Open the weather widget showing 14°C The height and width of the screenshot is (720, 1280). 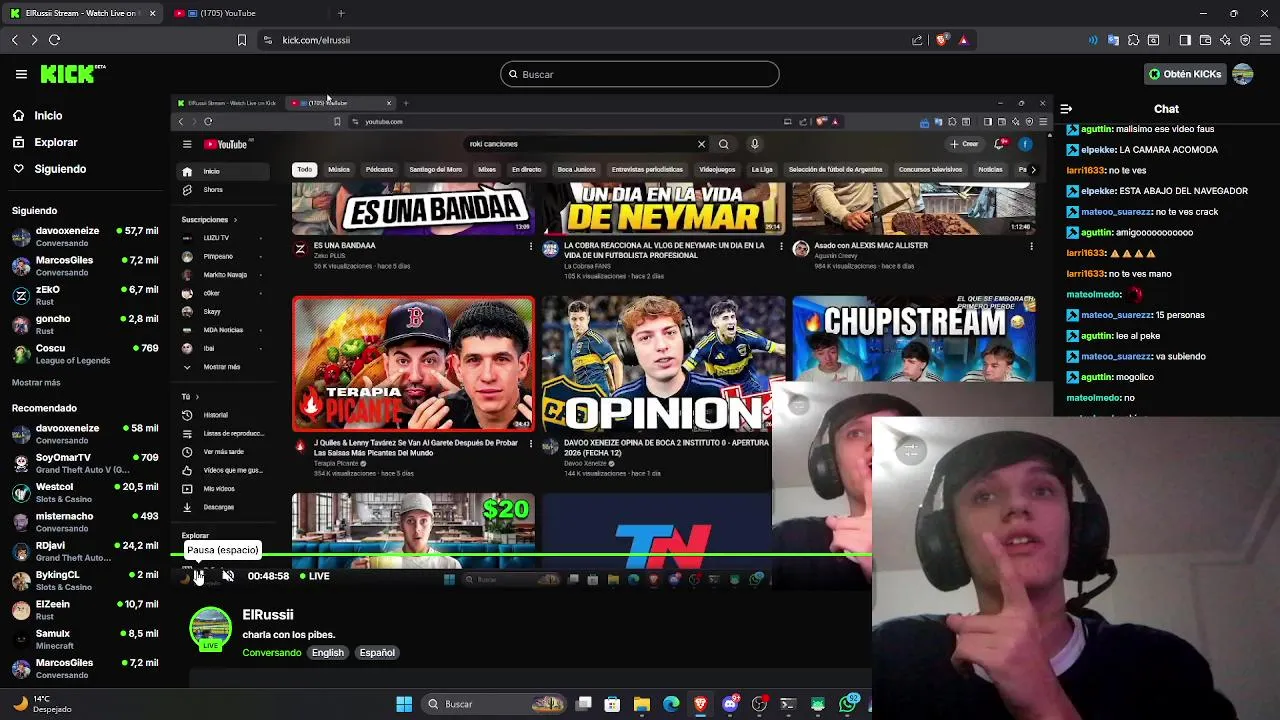(42, 704)
